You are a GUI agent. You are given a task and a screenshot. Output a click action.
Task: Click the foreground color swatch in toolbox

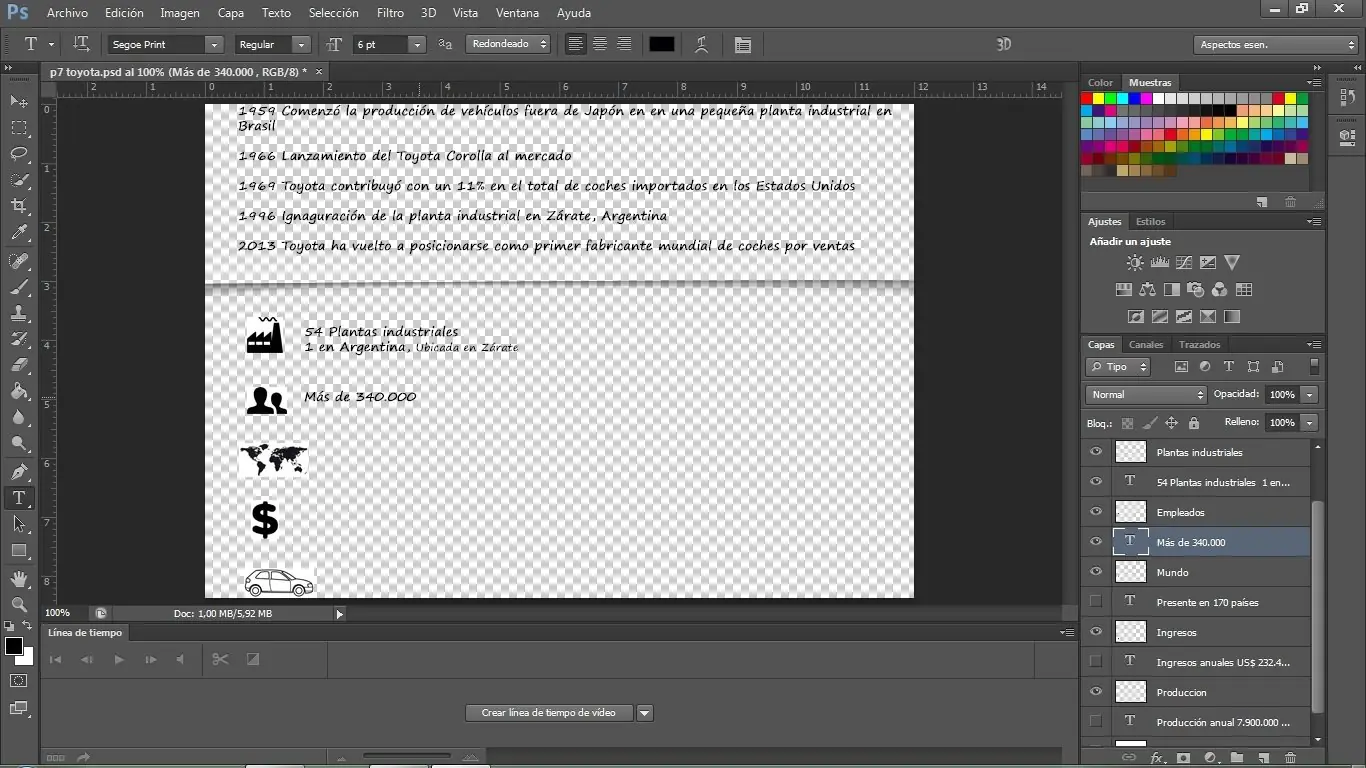pyautogui.click(x=14, y=646)
